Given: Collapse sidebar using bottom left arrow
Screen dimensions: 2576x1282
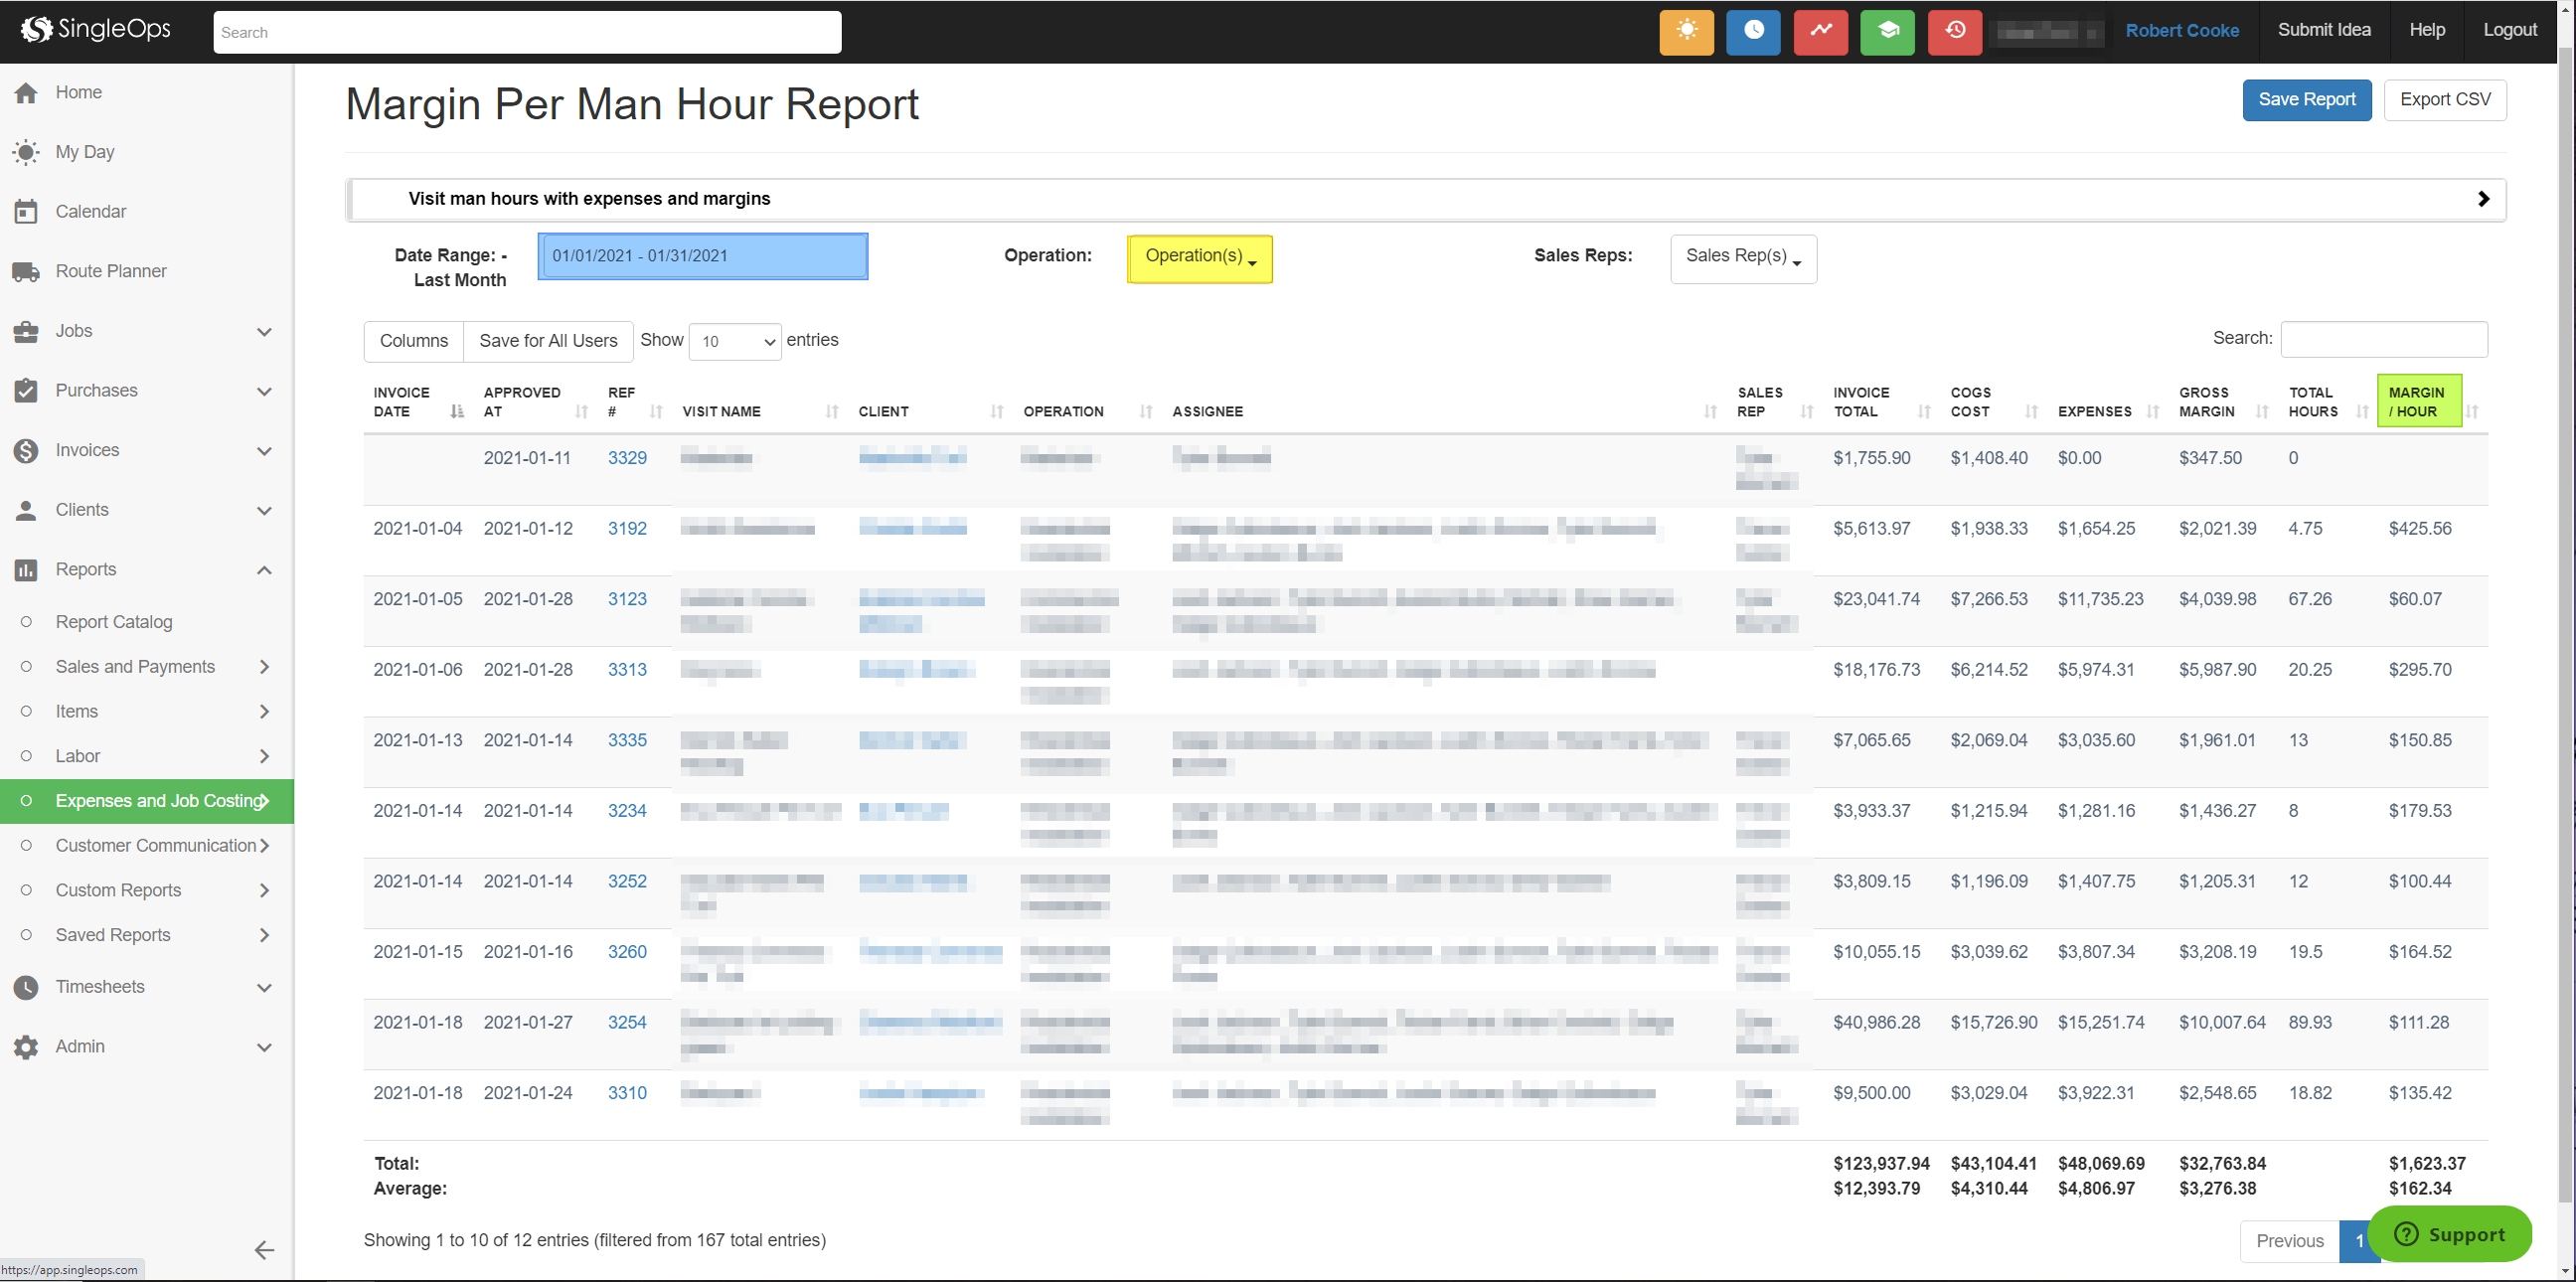Looking at the screenshot, I should coord(264,1250).
